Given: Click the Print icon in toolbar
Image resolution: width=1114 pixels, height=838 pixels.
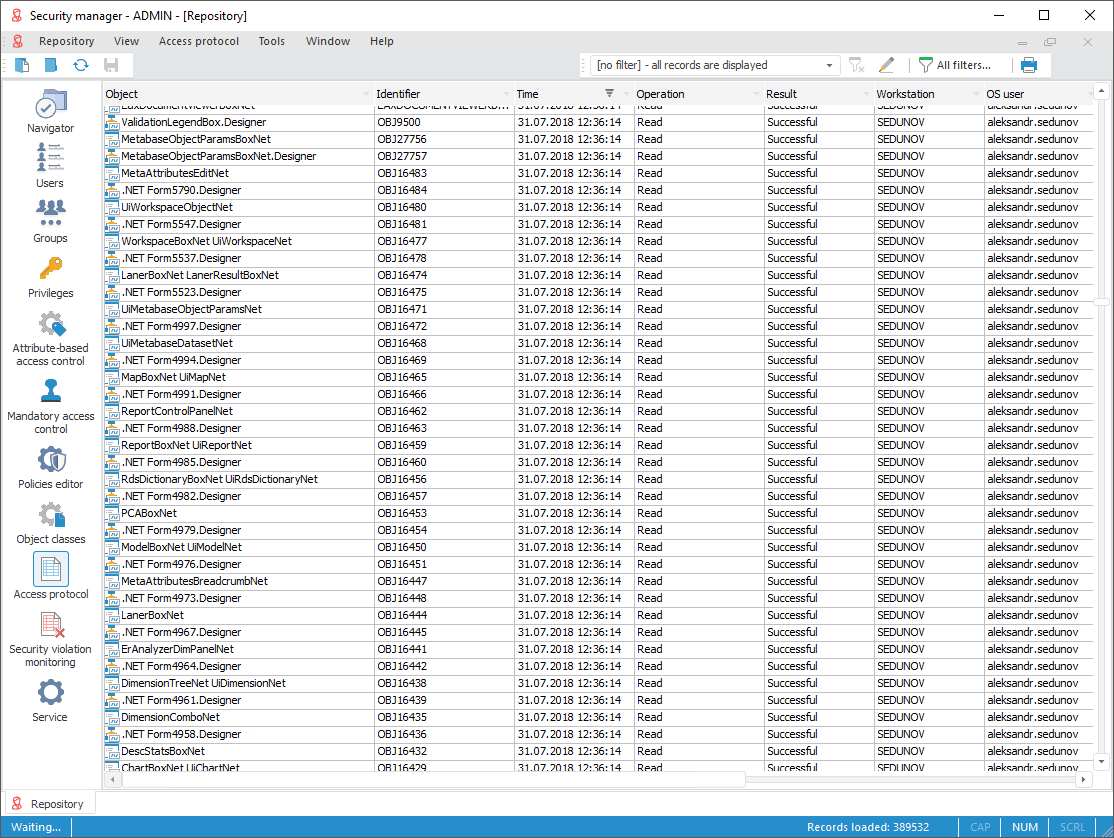Looking at the screenshot, I should (x=1029, y=65).
